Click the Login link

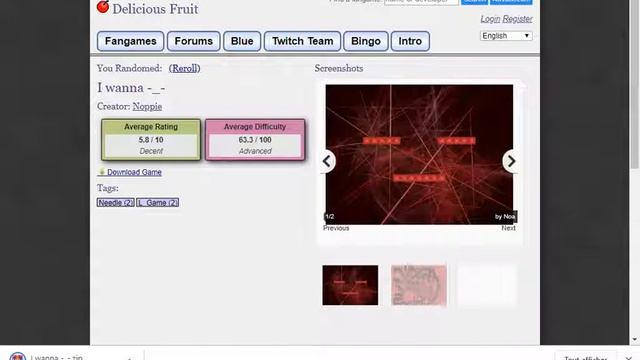coord(490,19)
